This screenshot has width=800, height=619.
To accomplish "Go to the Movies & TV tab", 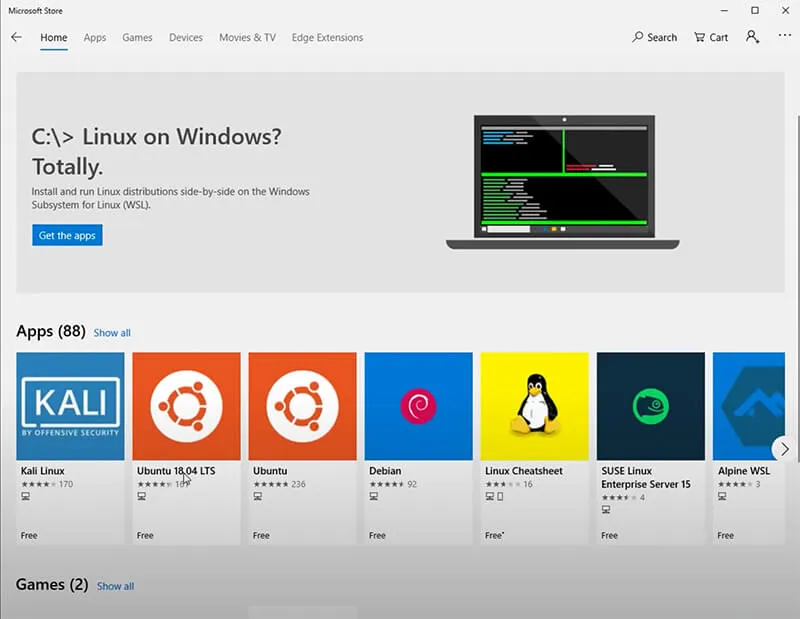I will coord(247,37).
